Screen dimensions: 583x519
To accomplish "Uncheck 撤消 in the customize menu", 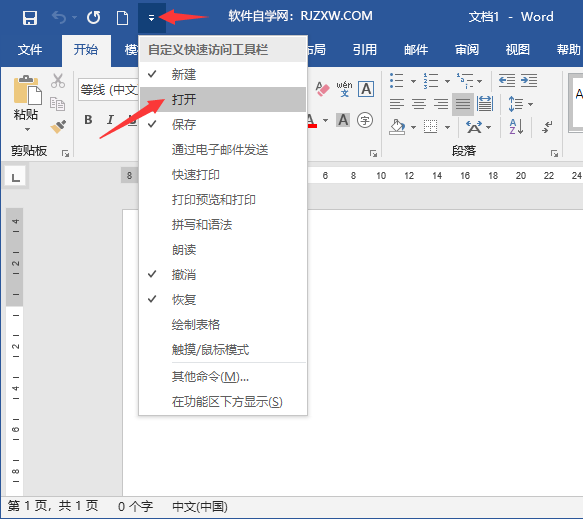I will [x=222, y=274].
